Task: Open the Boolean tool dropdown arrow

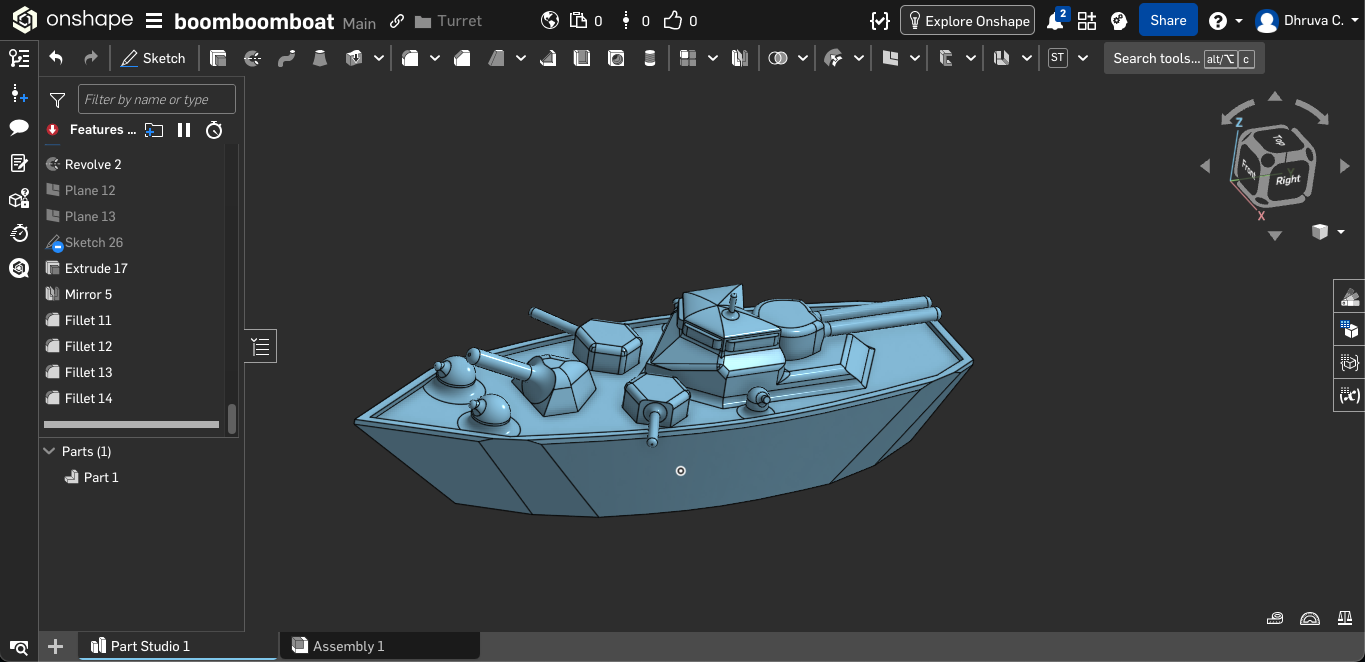Action: (803, 59)
